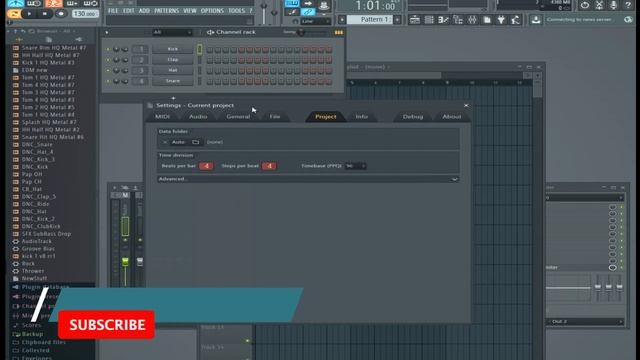The height and width of the screenshot is (360, 640).
Task: Open the OPTIONS menu
Action: click(x=212, y=11)
